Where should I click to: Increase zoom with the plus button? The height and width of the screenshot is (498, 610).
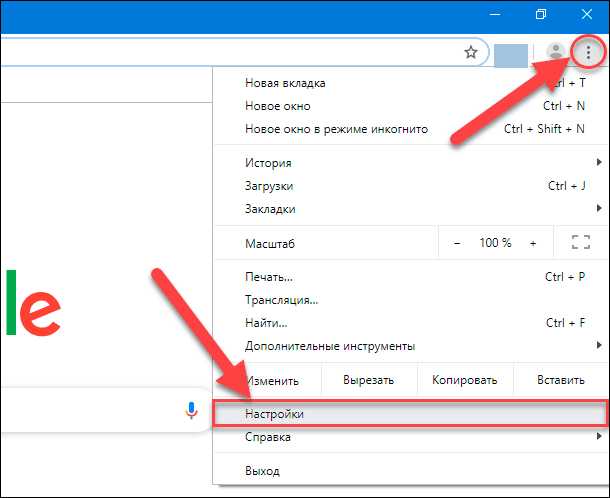point(533,244)
